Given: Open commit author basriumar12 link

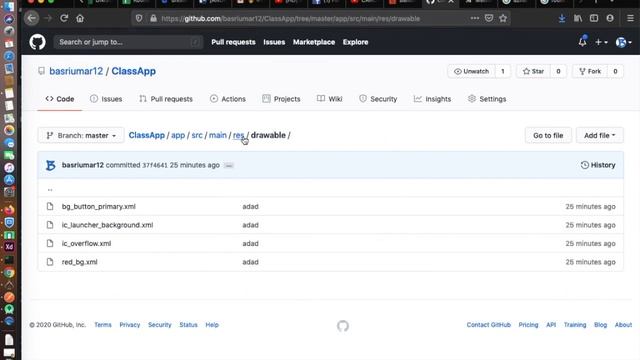Looking at the screenshot, I should click(83, 165).
